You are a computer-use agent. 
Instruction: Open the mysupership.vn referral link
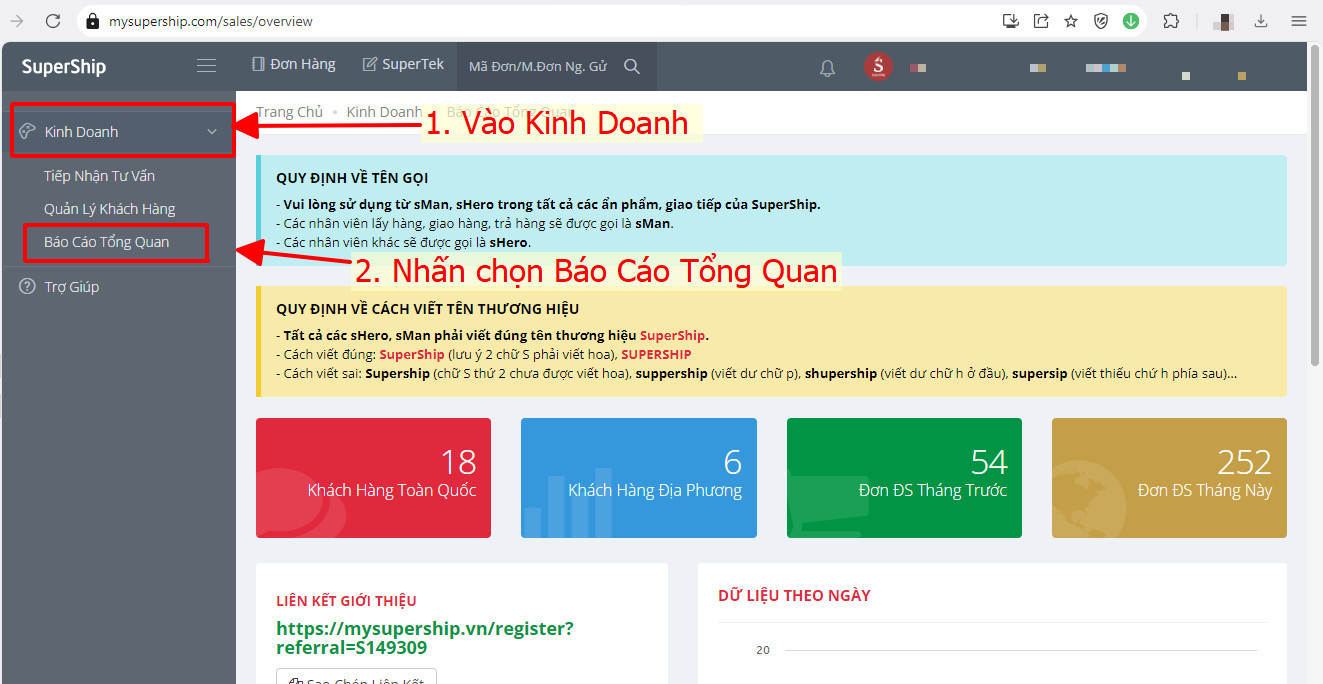point(425,638)
